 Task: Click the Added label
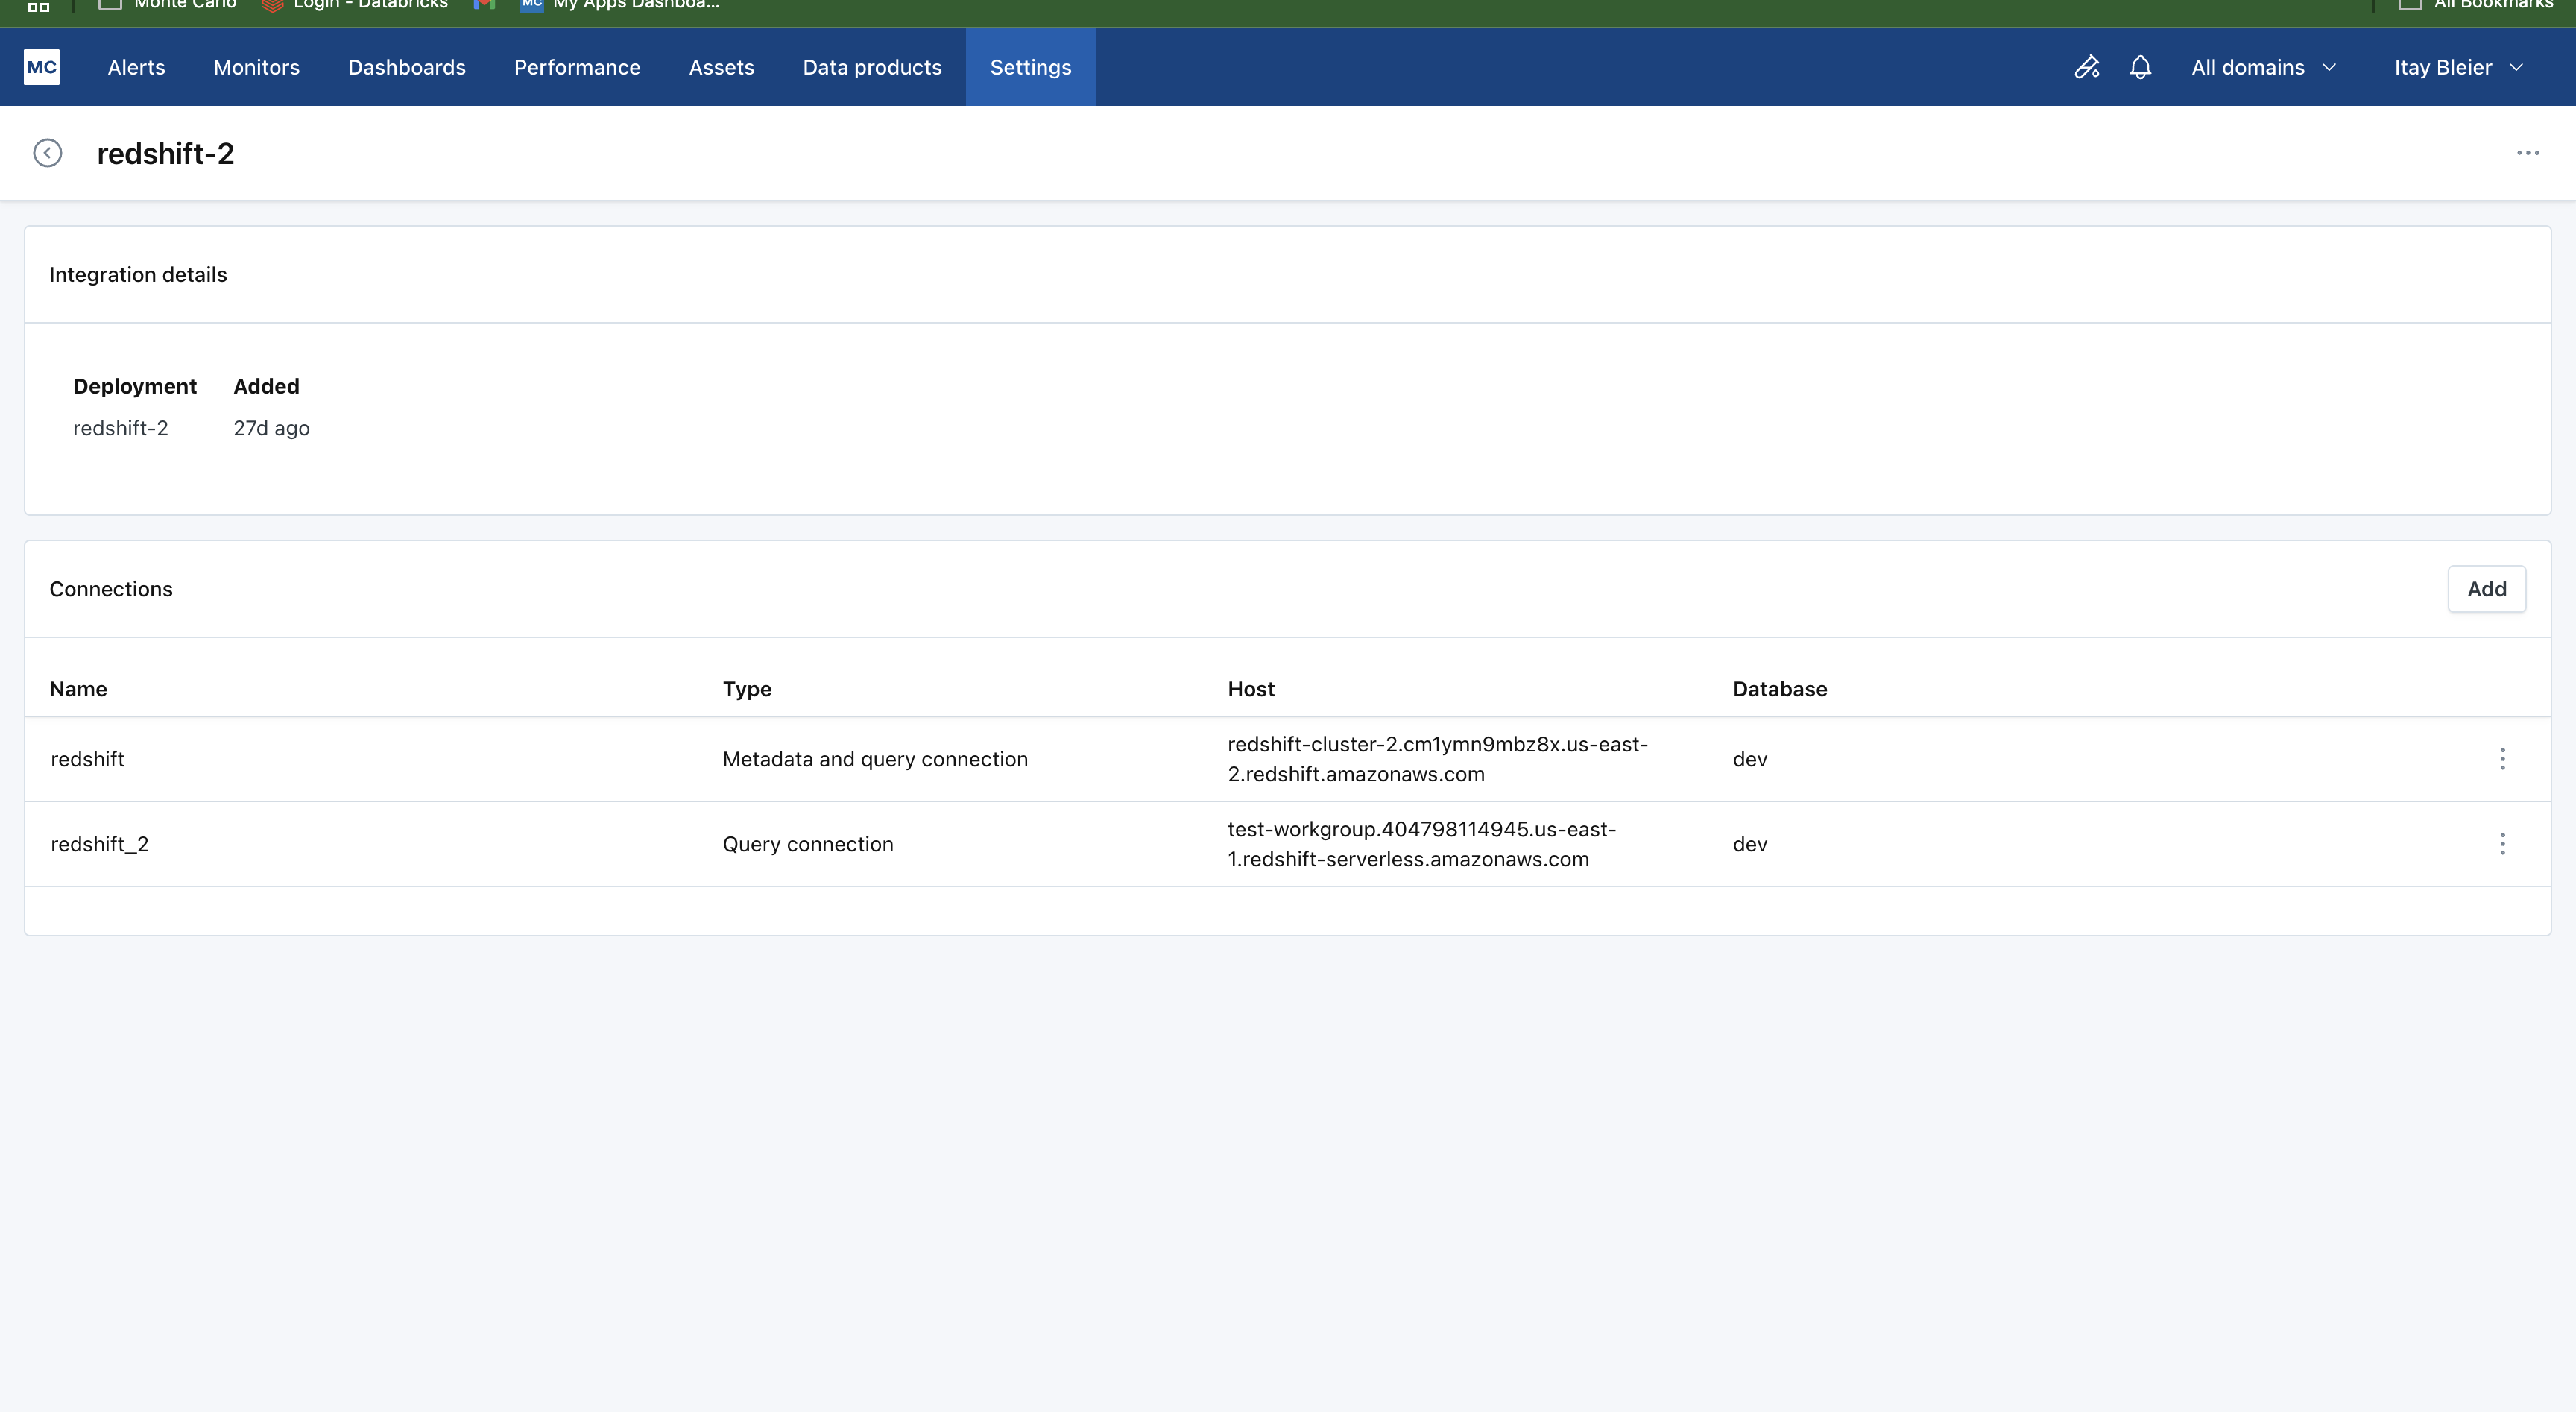(266, 386)
